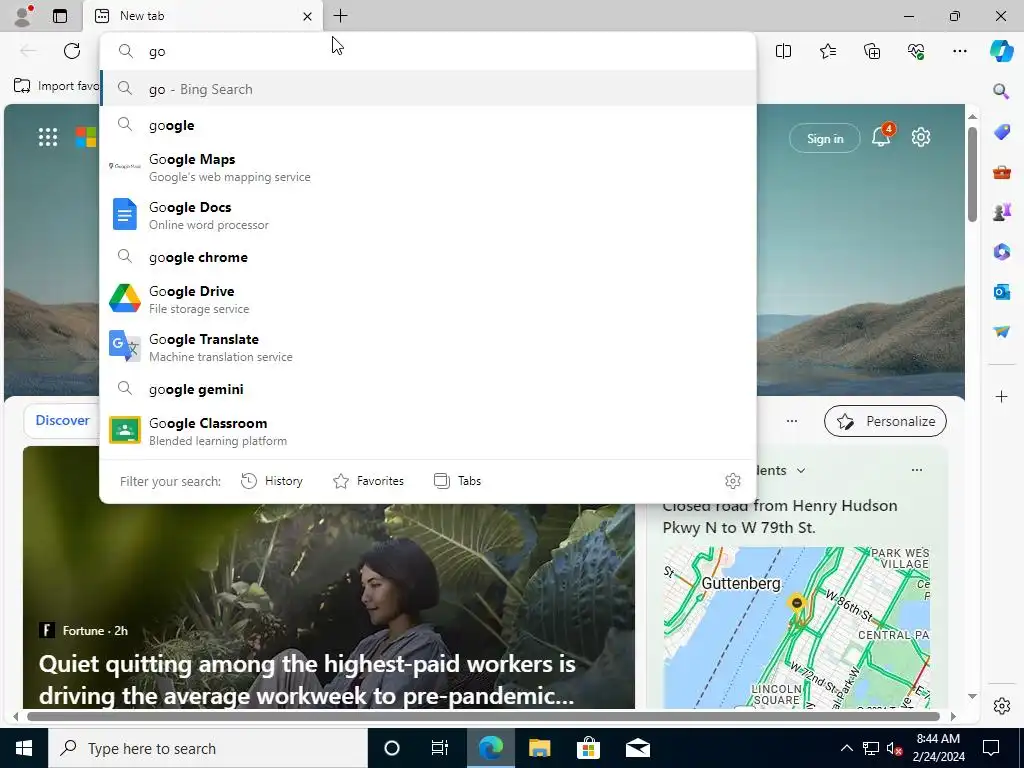Select the Google Classroom suggestion
The width and height of the screenshot is (1024, 768).
click(428, 431)
